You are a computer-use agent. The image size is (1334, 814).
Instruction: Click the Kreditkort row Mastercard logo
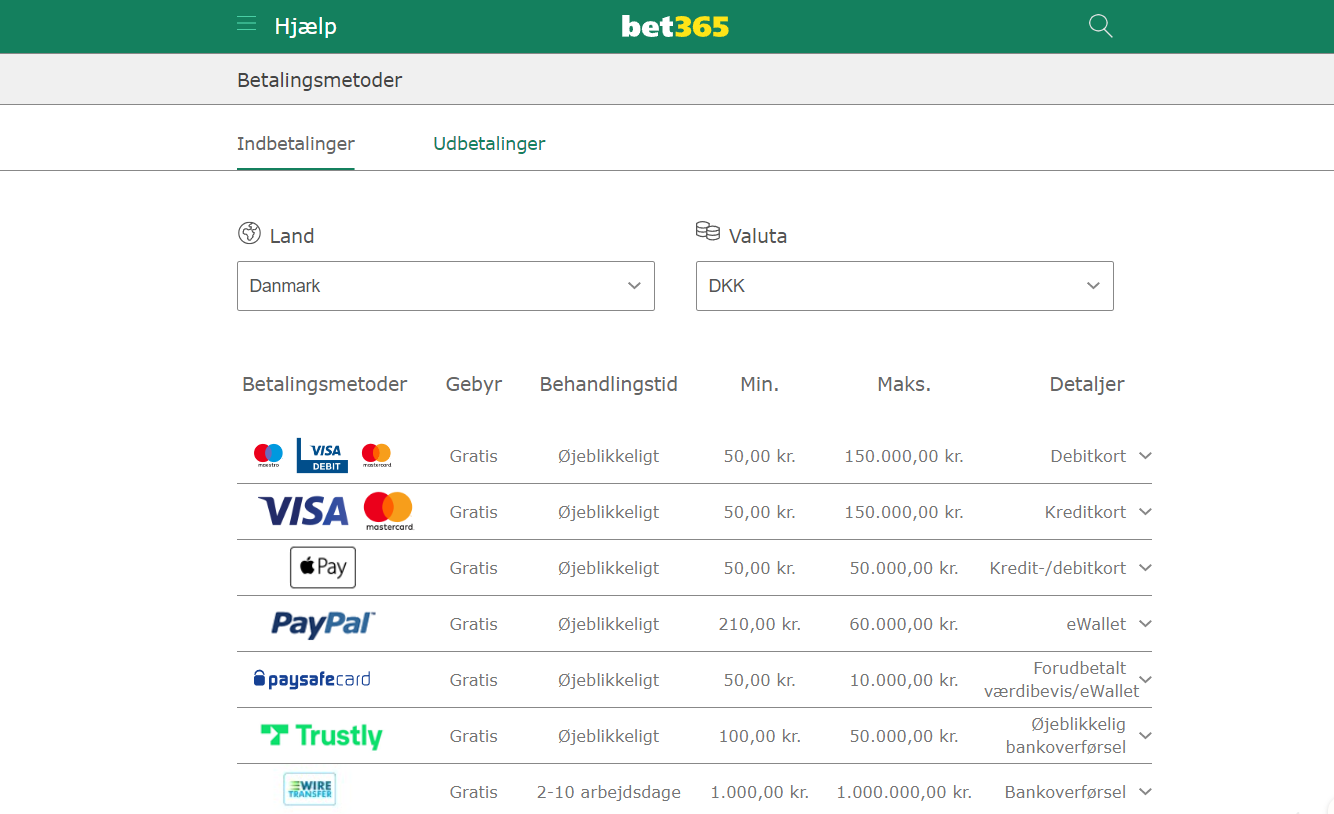coord(389,511)
